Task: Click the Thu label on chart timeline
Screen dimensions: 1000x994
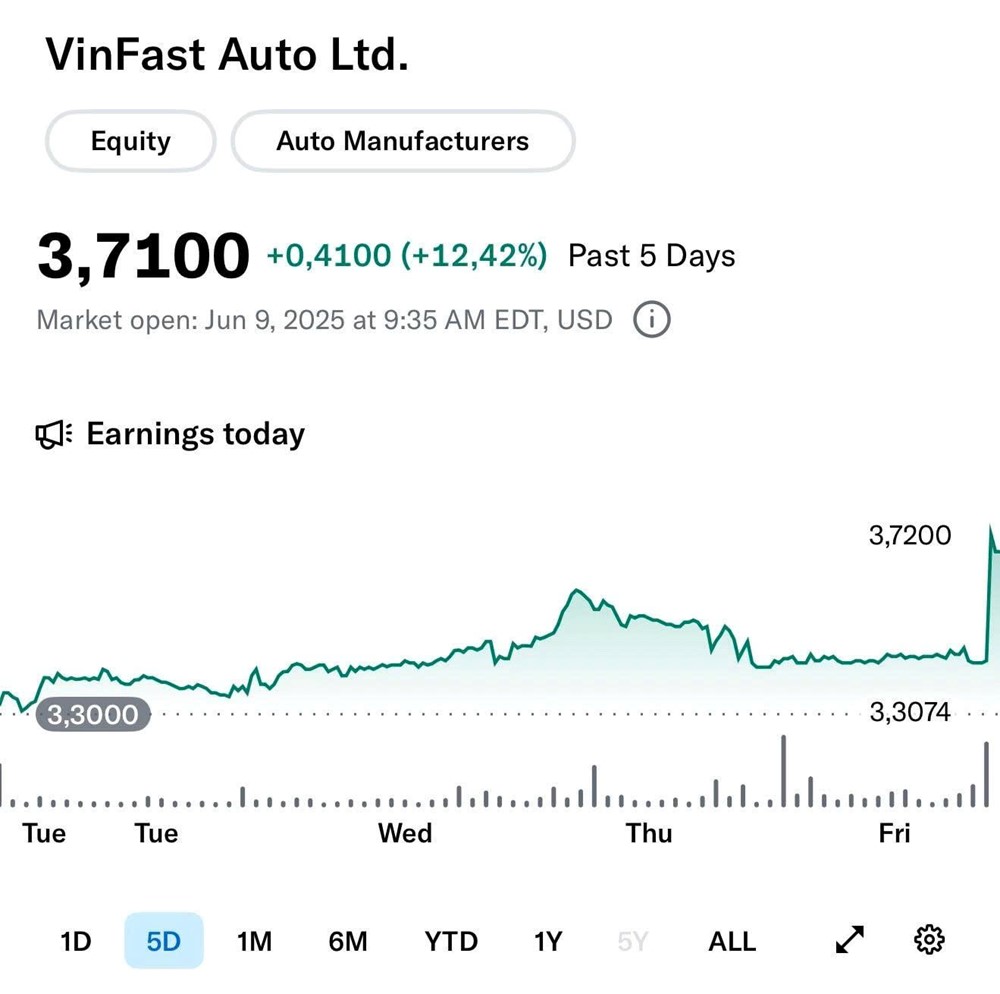Action: (x=649, y=833)
